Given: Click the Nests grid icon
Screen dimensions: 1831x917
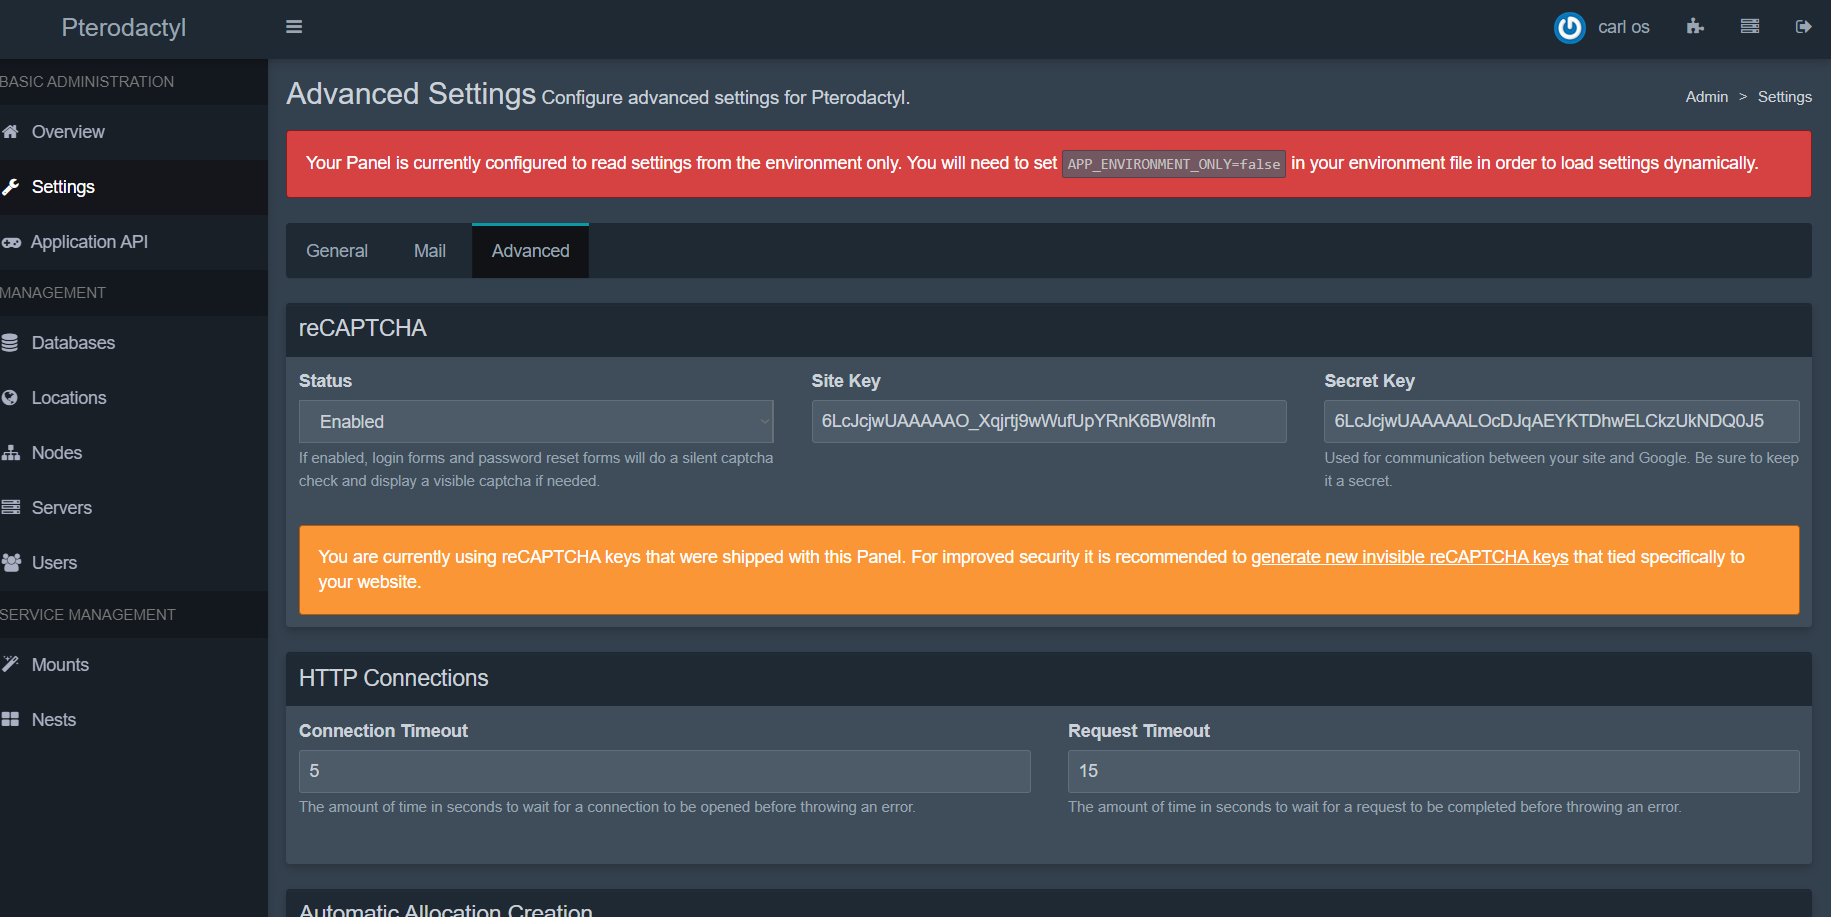Looking at the screenshot, I should pos(10,720).
